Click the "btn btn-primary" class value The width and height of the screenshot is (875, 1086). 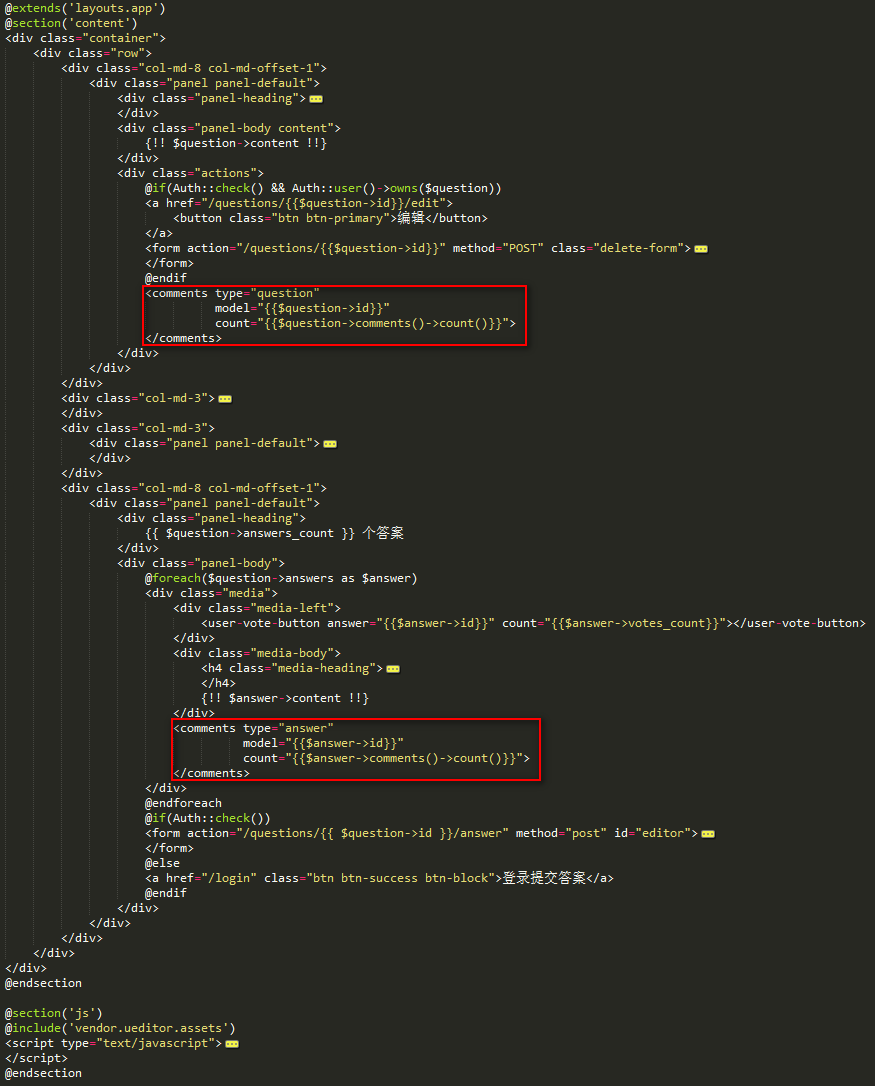330,218
